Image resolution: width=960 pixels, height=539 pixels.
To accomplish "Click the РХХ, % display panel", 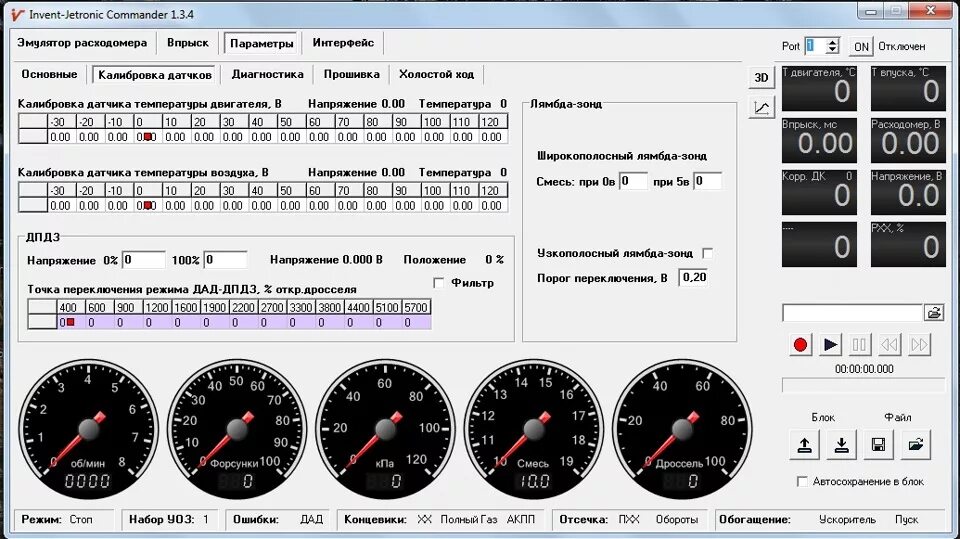I will pyautogui.click(x=908, y=244).
